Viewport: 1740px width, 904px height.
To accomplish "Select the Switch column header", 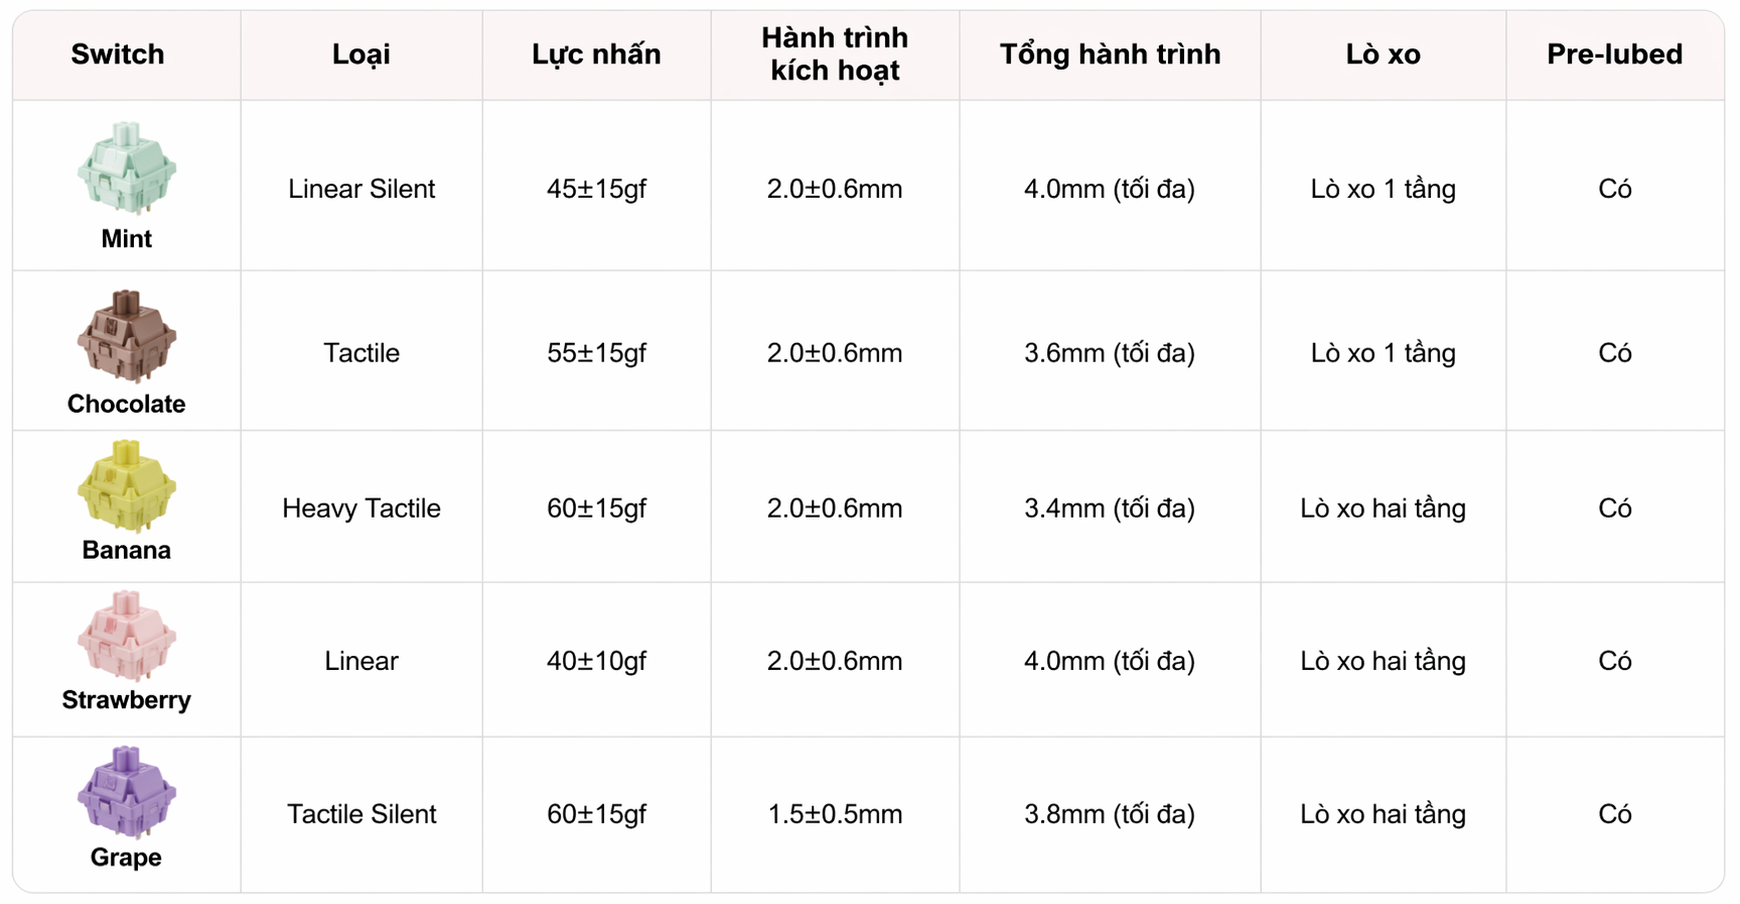I will click(117, 54).
